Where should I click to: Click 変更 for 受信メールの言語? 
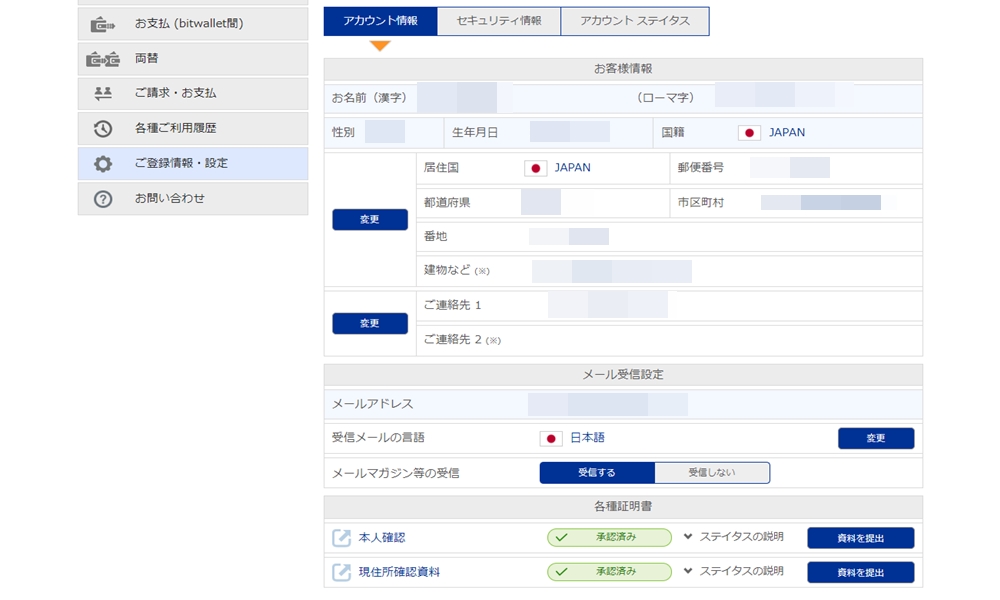point(875,438)
